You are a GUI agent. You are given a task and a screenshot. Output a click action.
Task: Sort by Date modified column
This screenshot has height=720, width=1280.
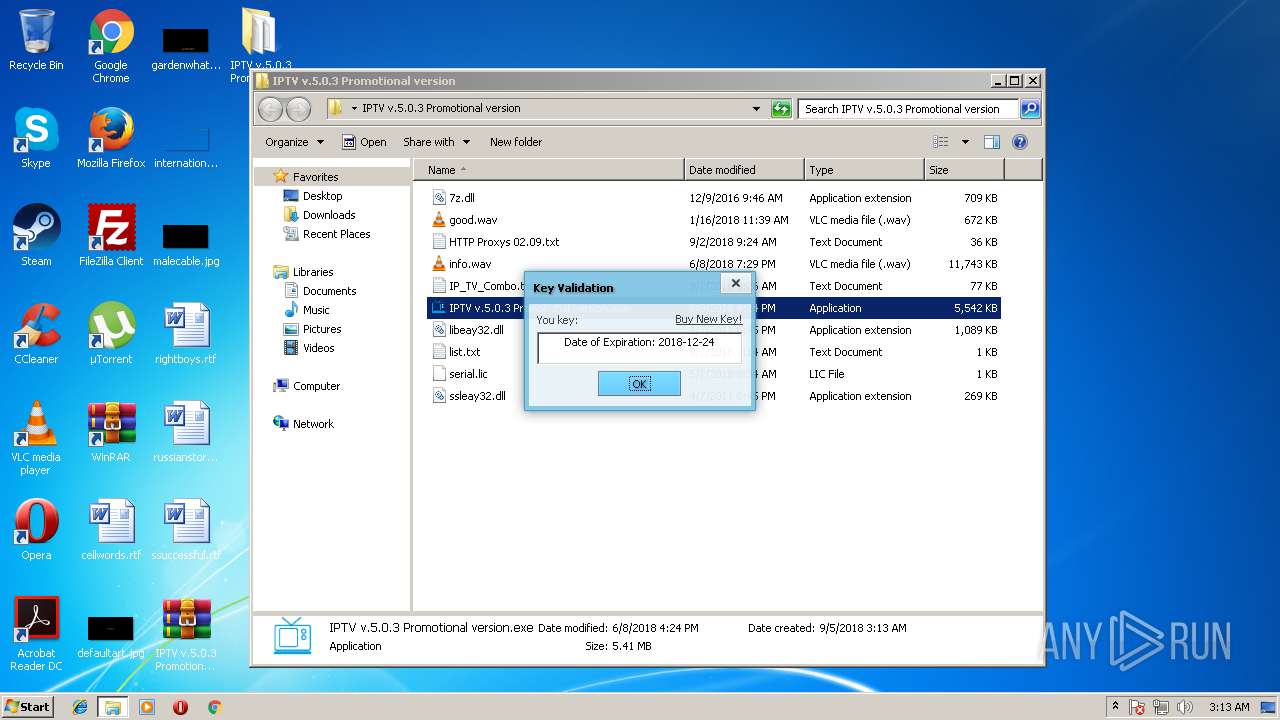click(x=744, y=170)
